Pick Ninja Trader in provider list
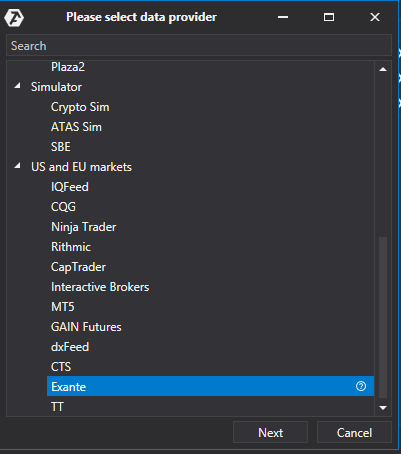401x454 pixels. 84,227
